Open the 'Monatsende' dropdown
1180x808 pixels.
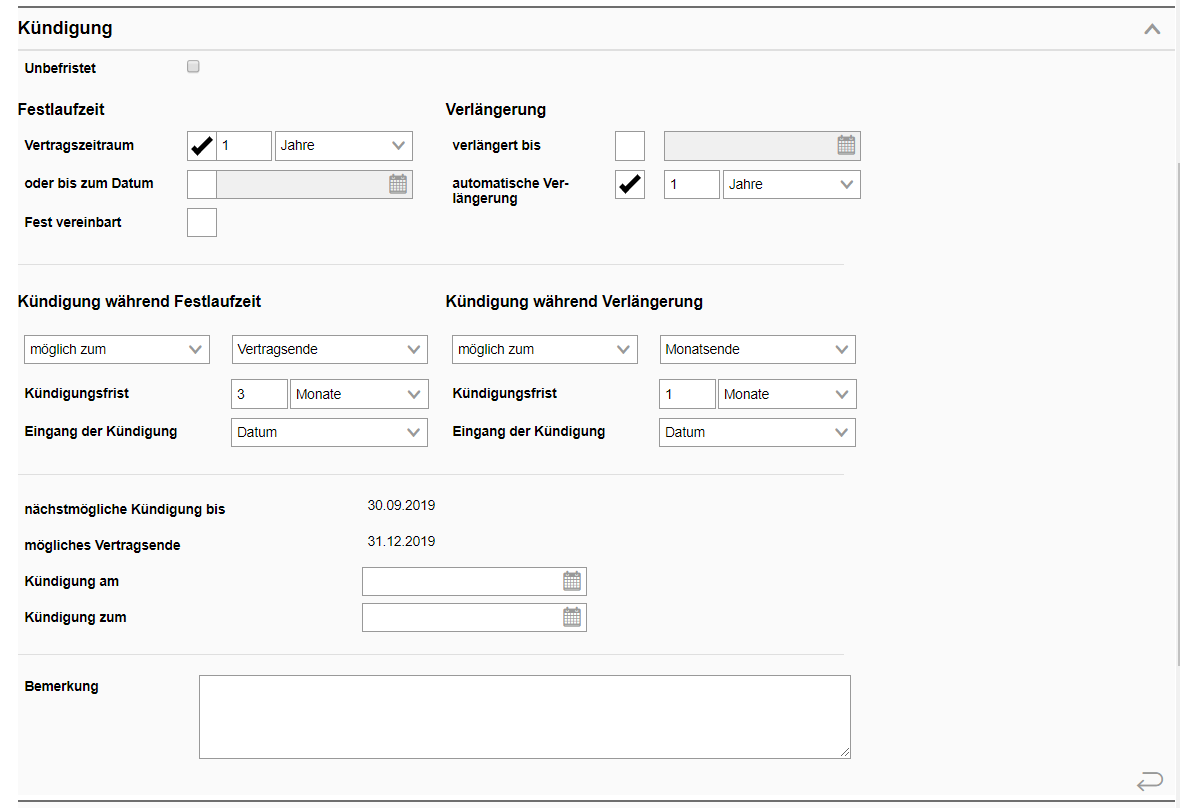757,349
